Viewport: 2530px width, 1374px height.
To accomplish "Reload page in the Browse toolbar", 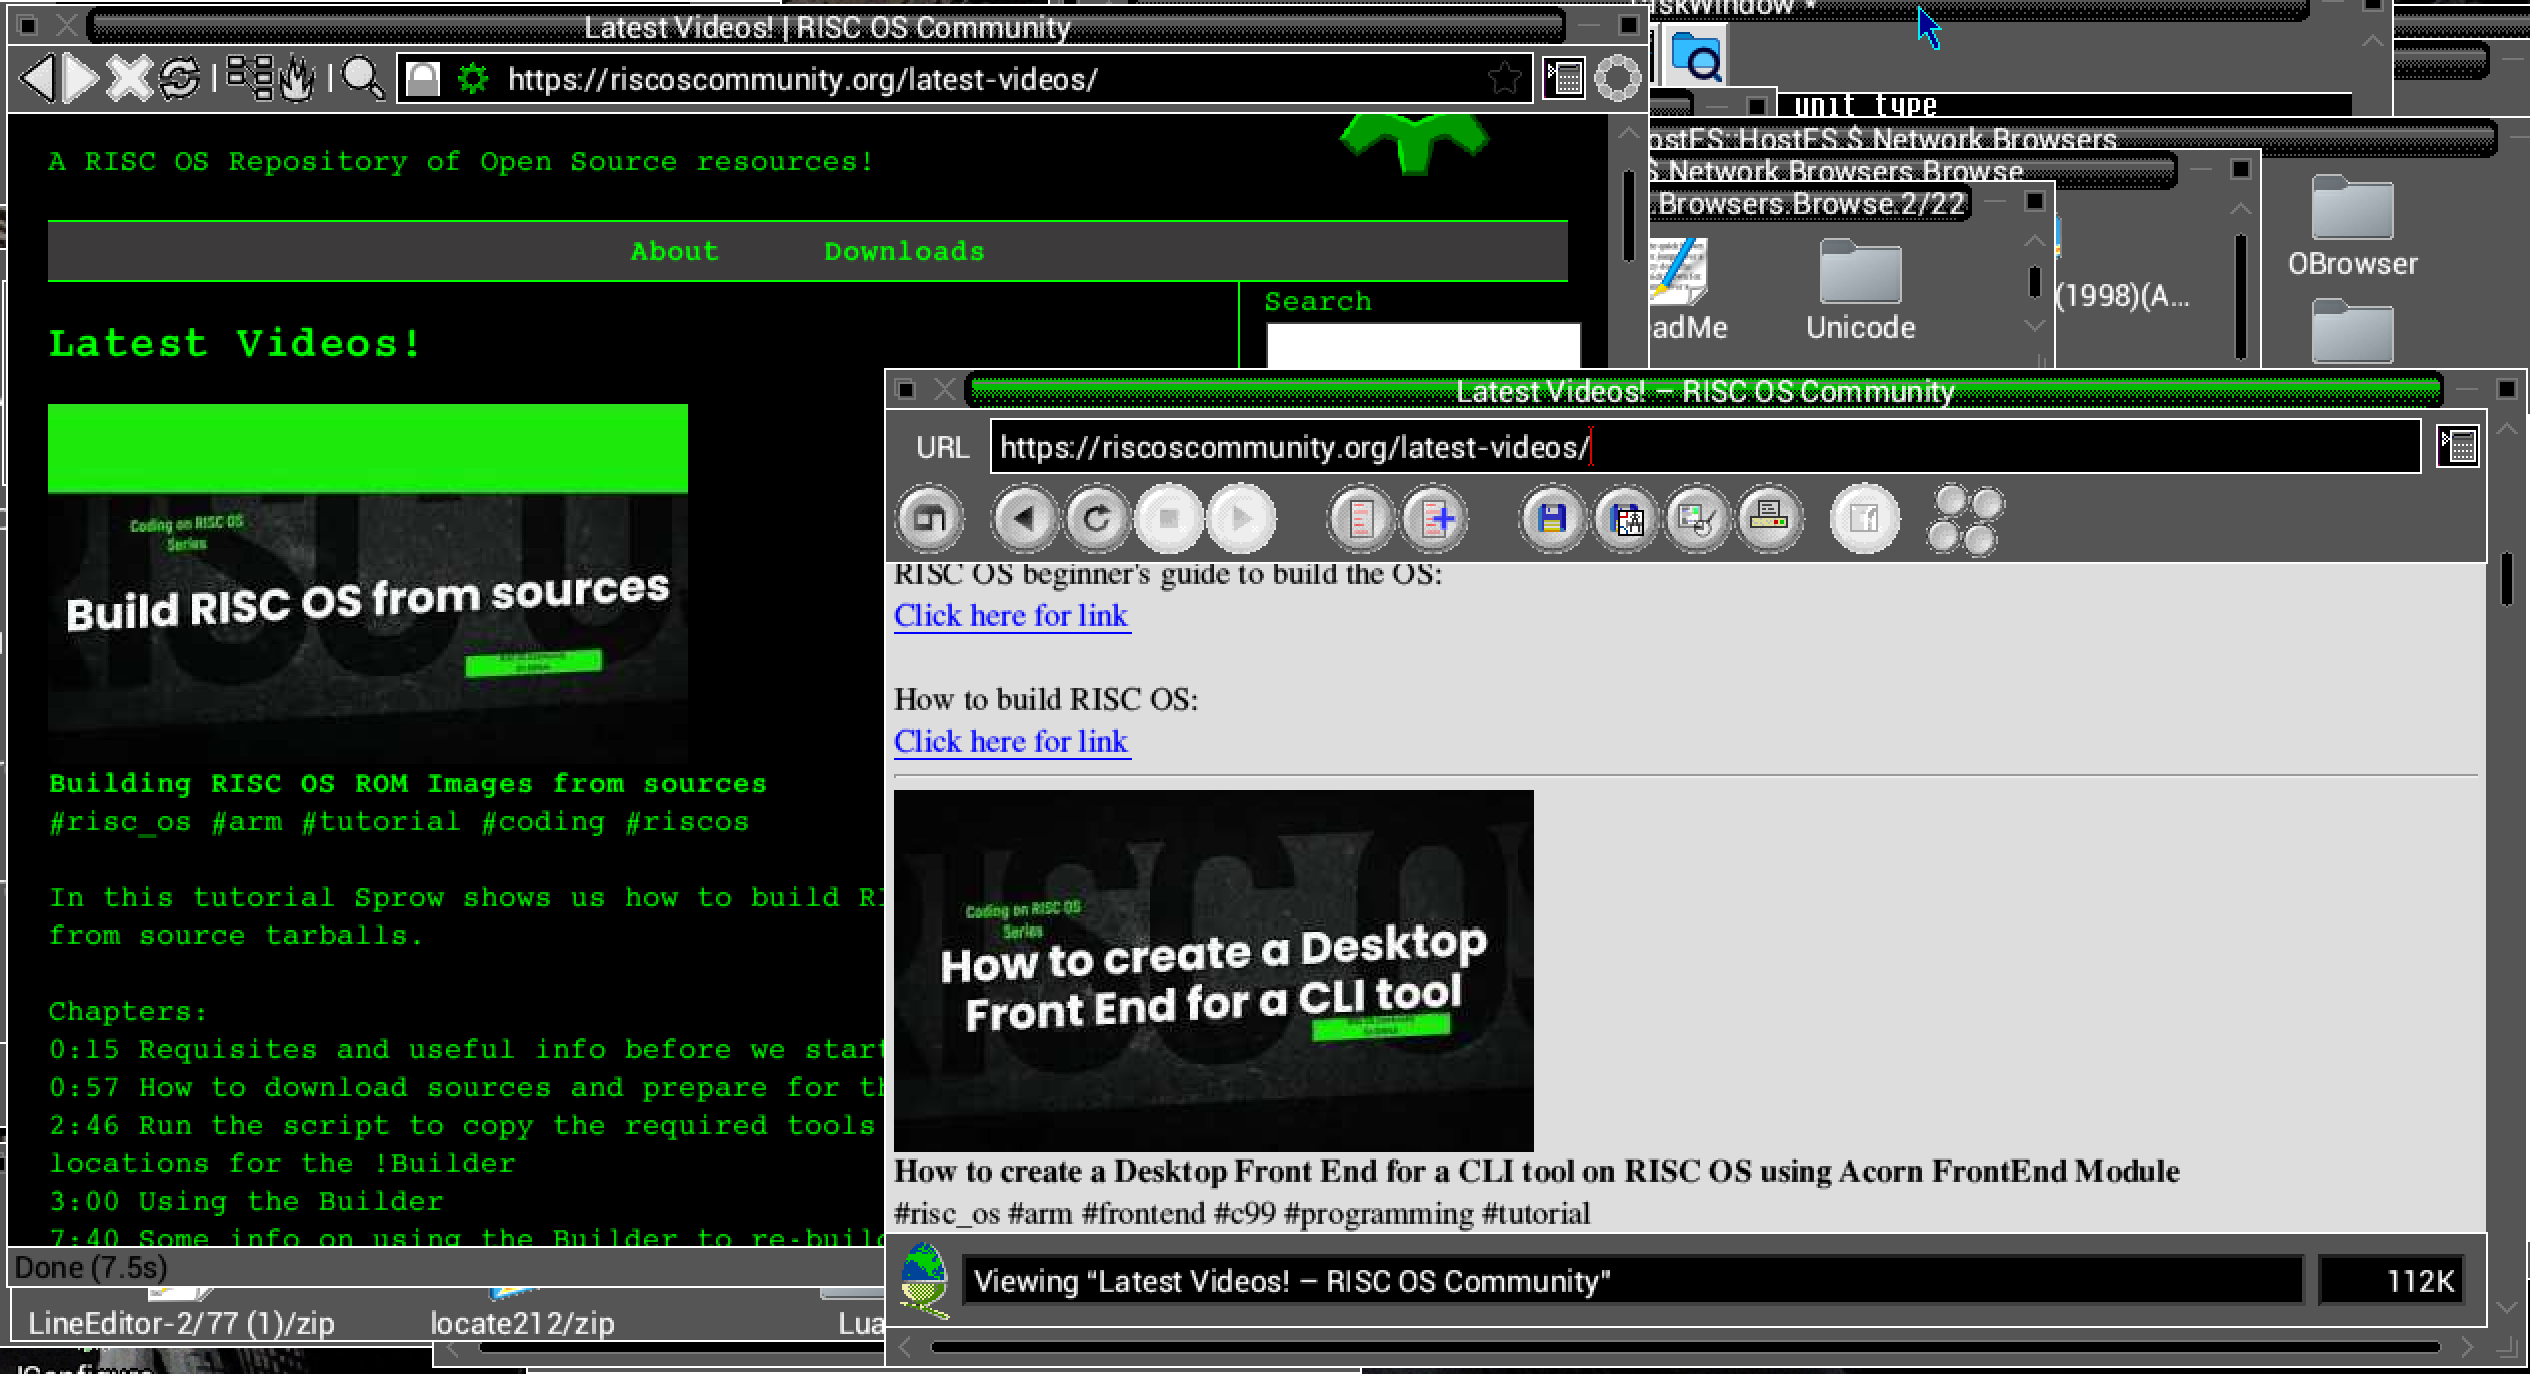I will tap(1096, 519).
